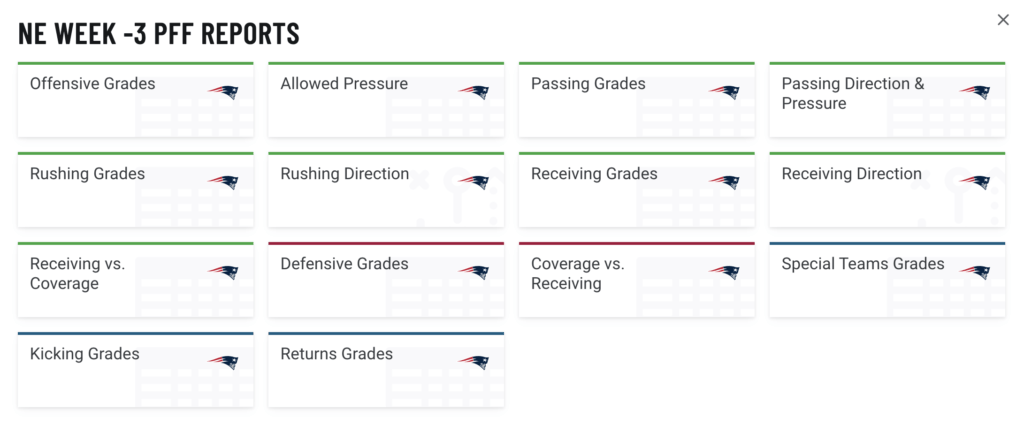Click the Patriots logo on Returns Grades card
Screen dimensions: 1024x425
[474, 362]
